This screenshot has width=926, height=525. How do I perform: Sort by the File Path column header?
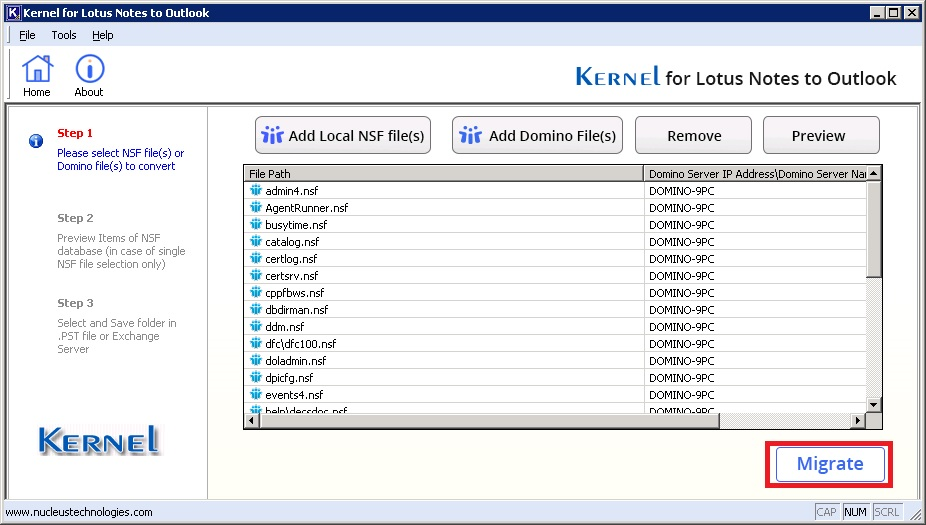click(x=444, y=174)
